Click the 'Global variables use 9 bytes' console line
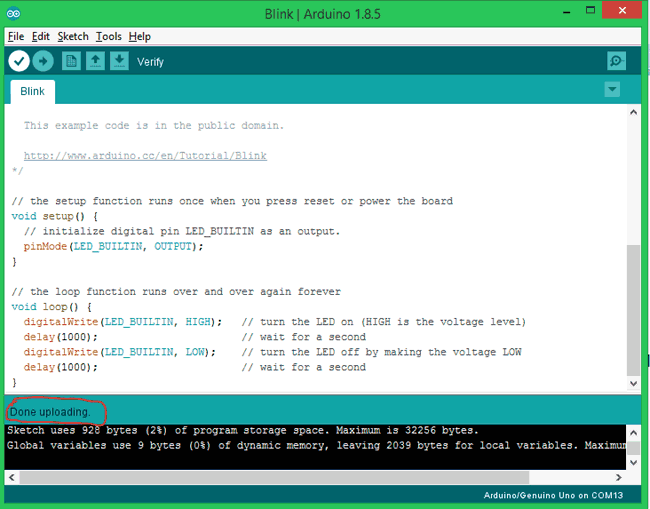The width and height of the screenshot is (650, 509). (317, 446)
